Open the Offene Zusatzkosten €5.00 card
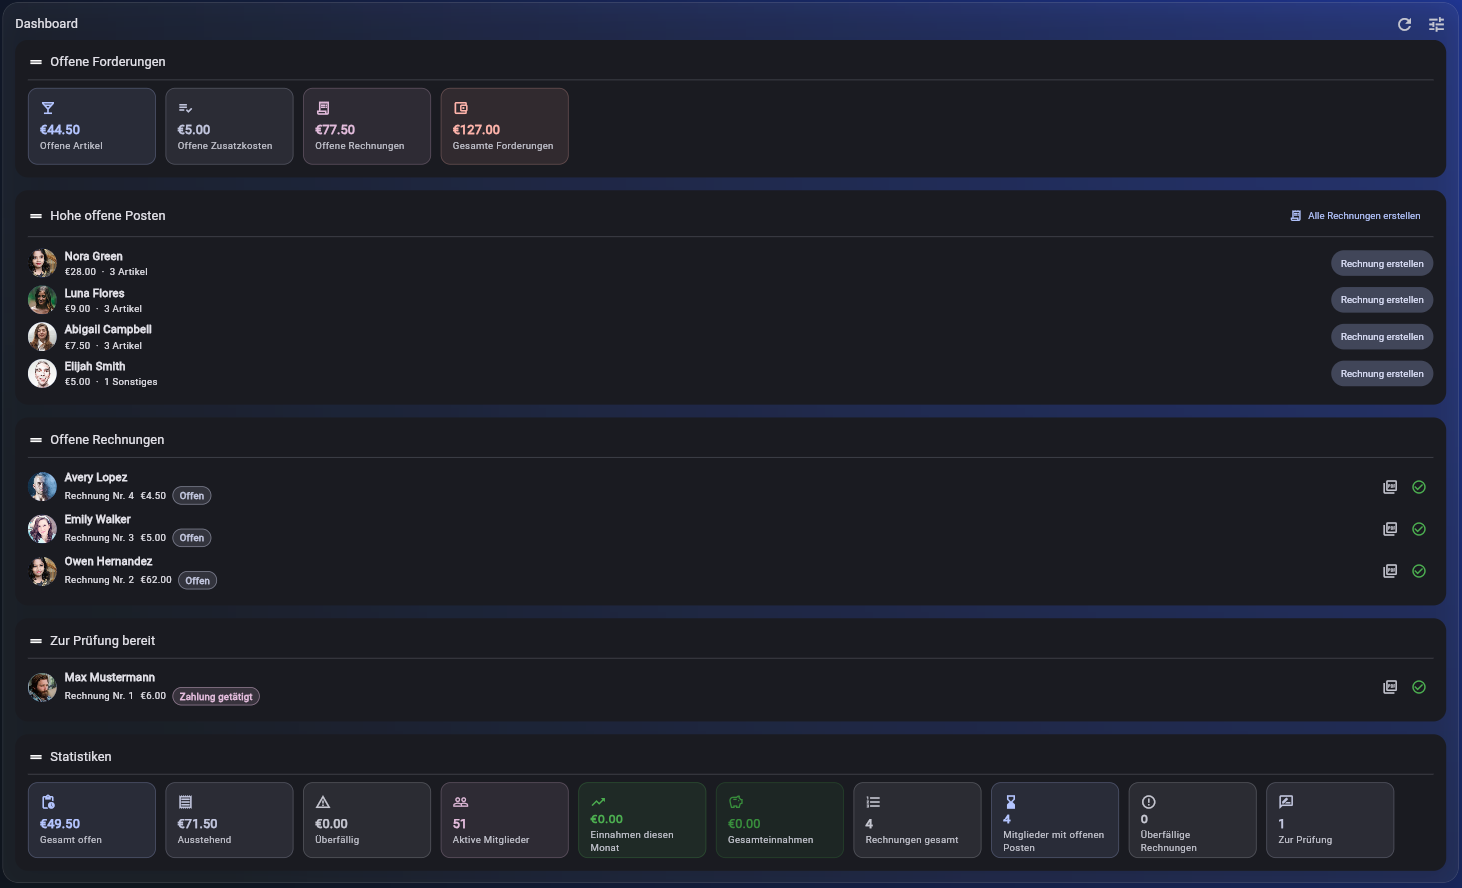 click(x=229, y=126)
